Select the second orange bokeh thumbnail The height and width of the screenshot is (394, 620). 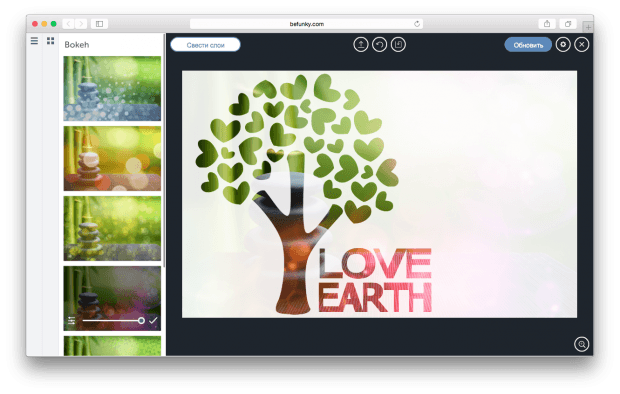112,158
